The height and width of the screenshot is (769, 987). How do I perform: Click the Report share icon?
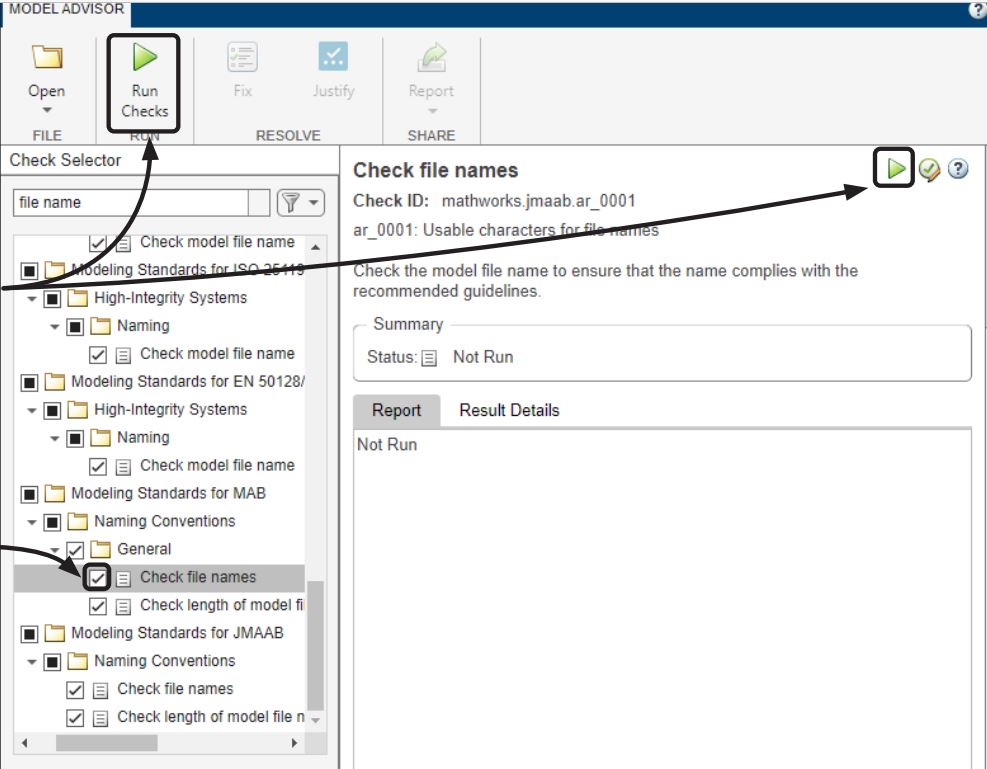(431, 60)
